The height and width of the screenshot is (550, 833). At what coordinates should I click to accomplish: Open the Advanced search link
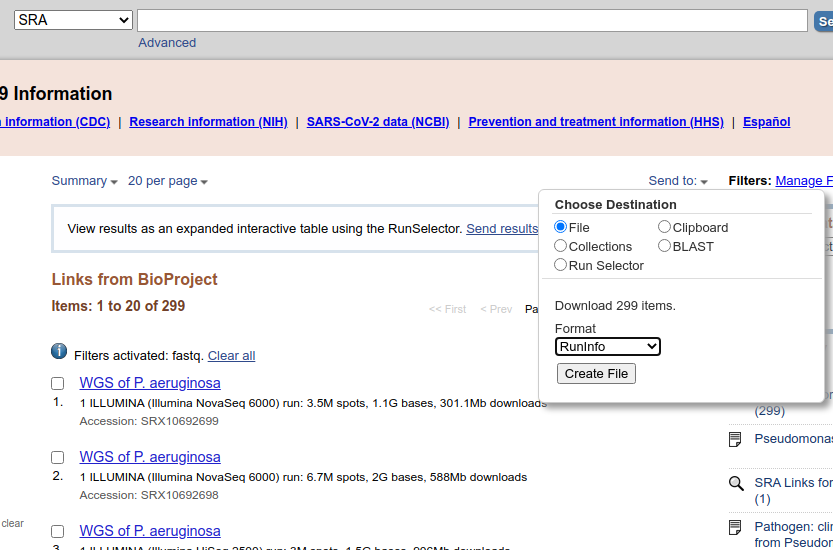coord(167,43)
